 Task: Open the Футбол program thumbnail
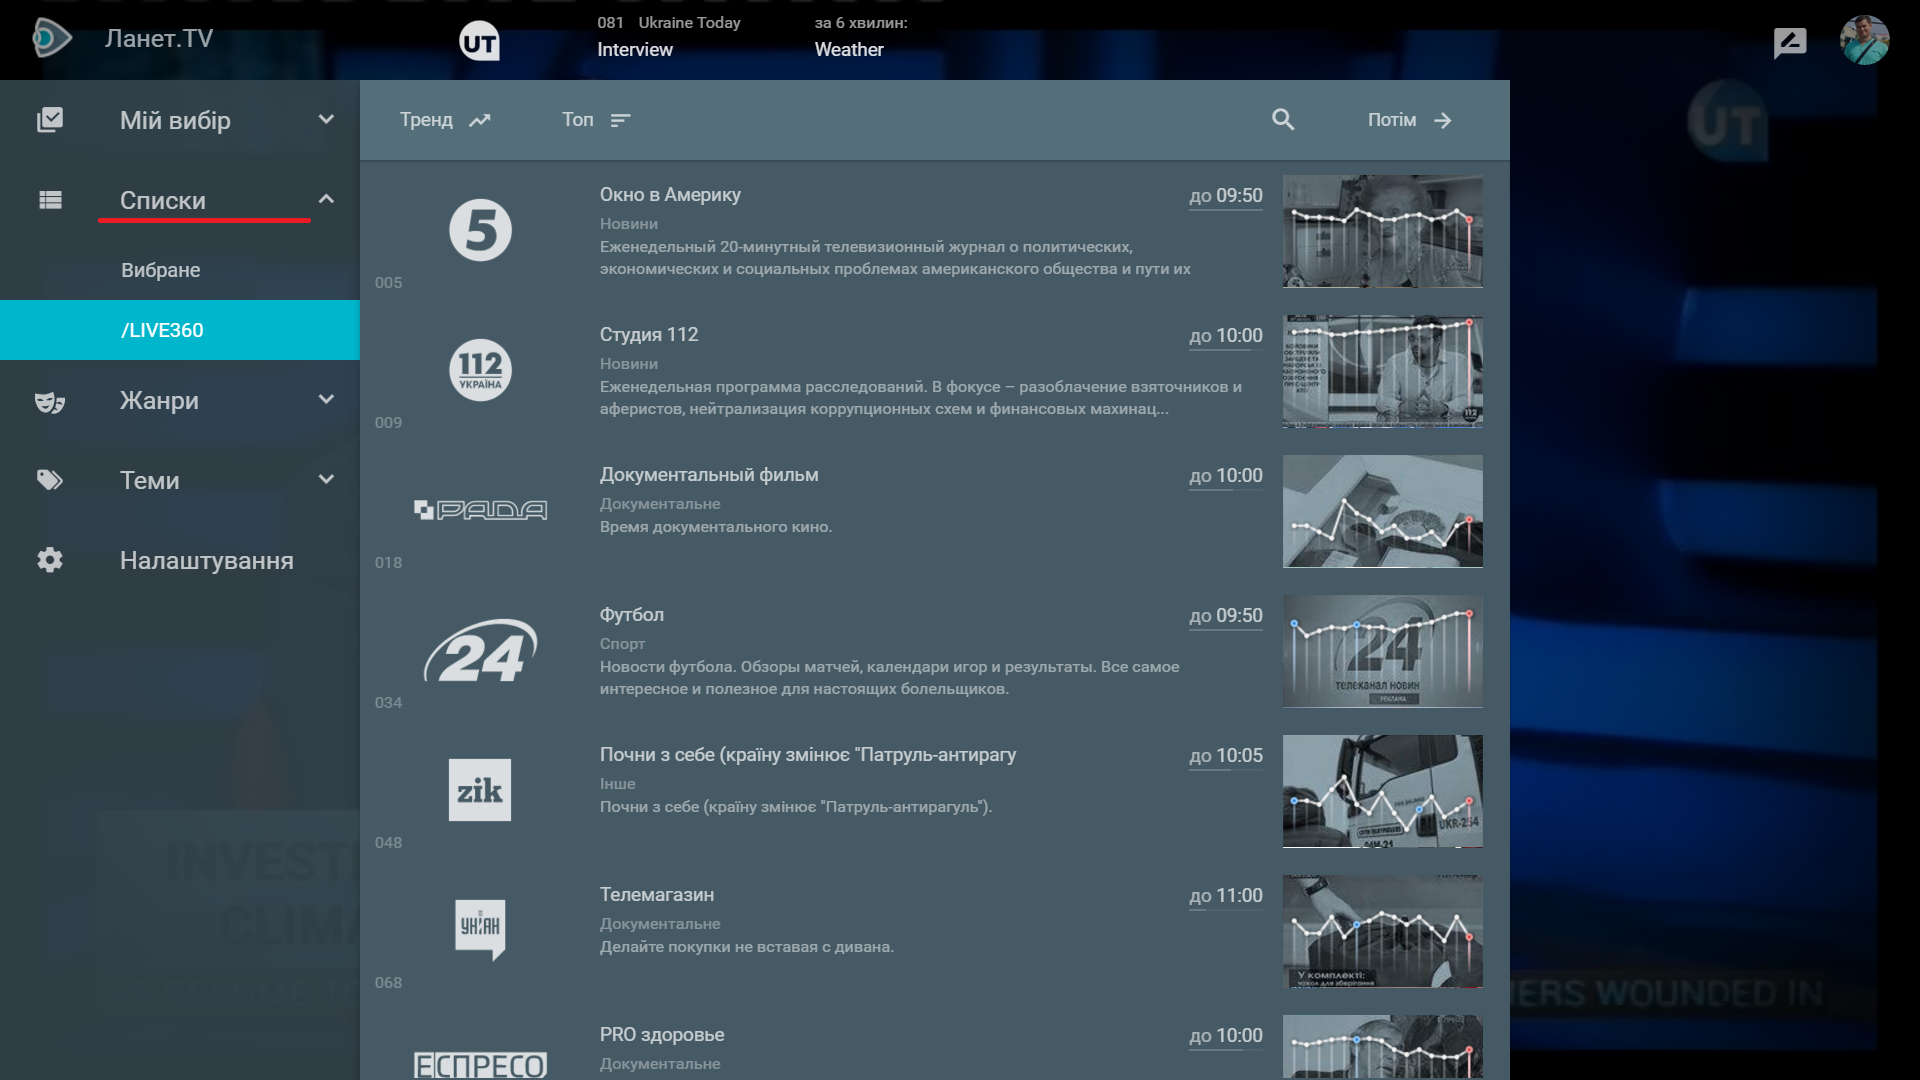[x=1382, y=651]
